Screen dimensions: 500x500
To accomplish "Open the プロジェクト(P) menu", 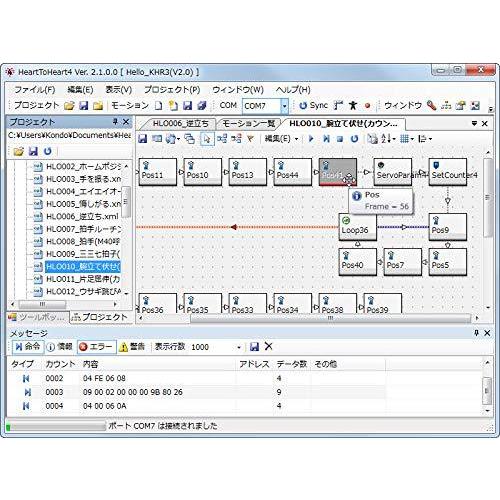I will point(172,89).
